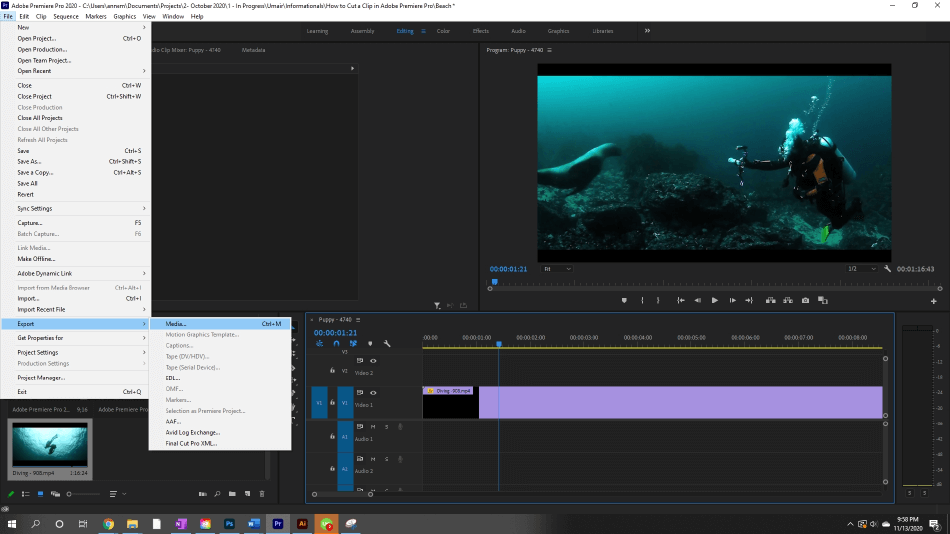Open the Program monitor panel menu
This screenshot has height=534, width=950.
550,50
